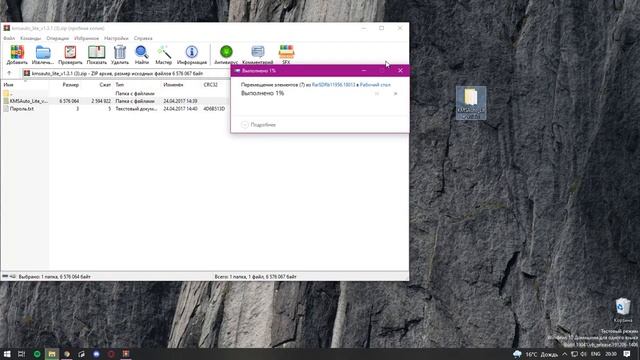Click the SFX archive toolbar icon
Viewport: 640px width, 360px height.
[x=286, y=55]
